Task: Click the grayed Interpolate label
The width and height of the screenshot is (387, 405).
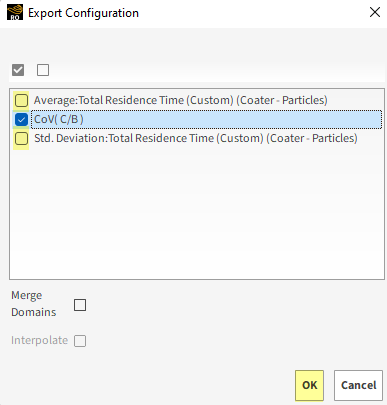Action: 39,340
